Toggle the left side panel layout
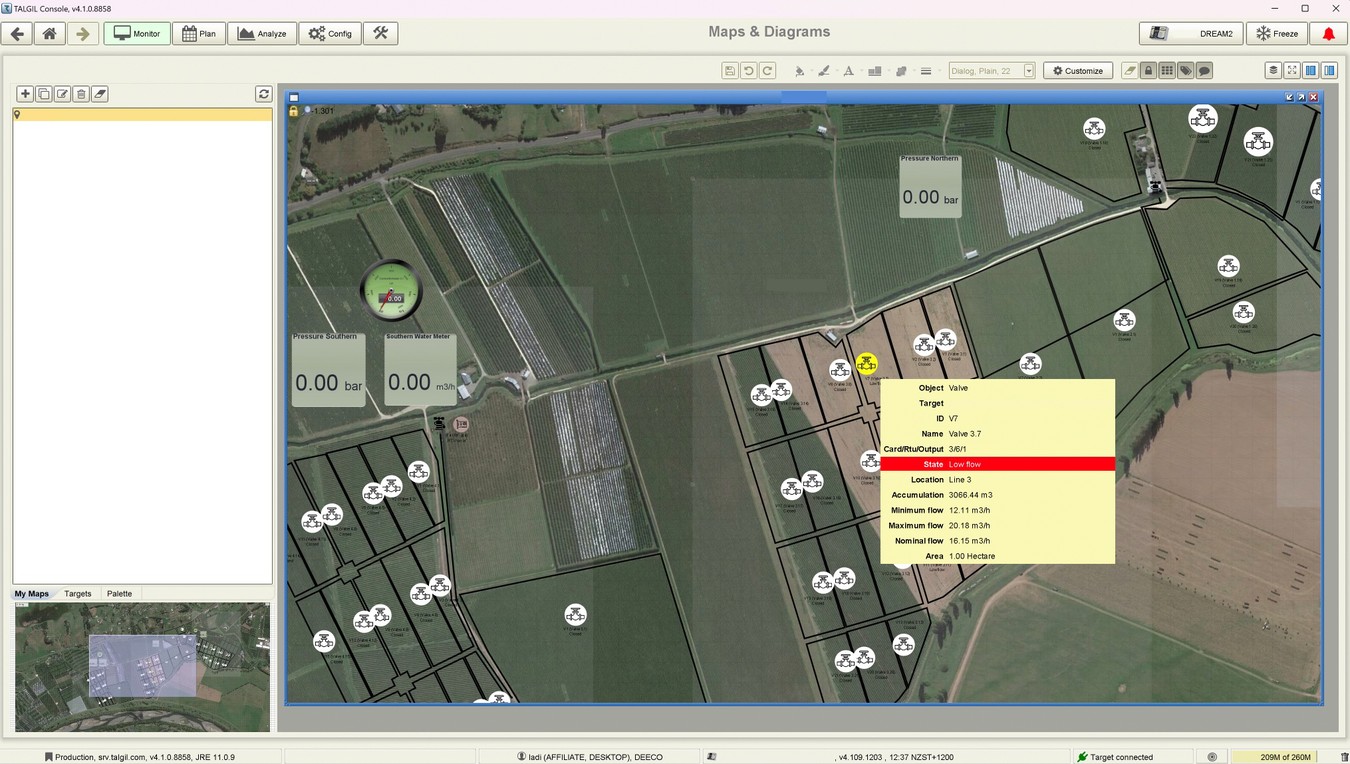 1310,71
